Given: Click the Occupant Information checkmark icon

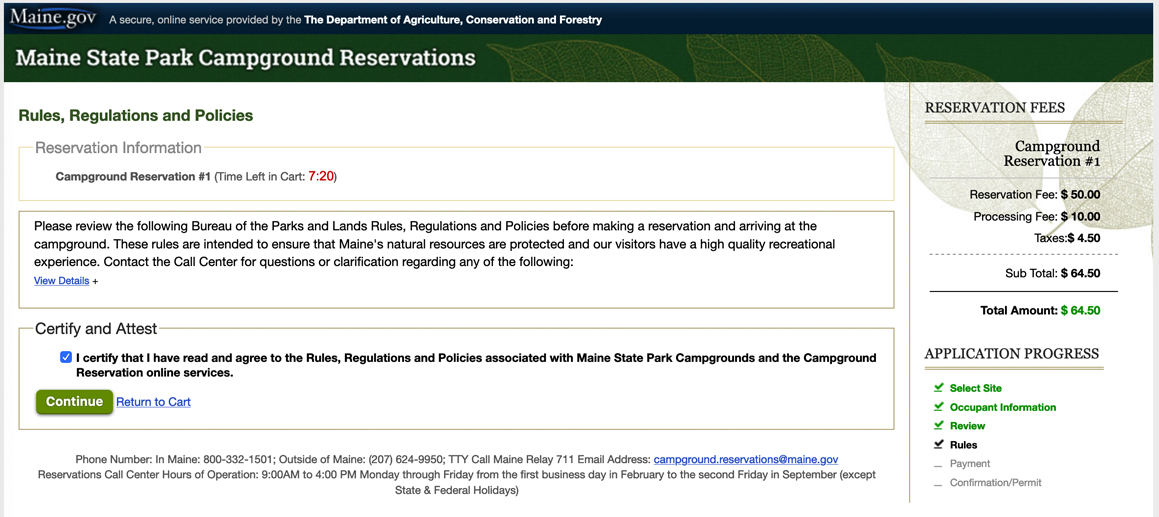Looking at the screenshot, I should pos(939,407).
